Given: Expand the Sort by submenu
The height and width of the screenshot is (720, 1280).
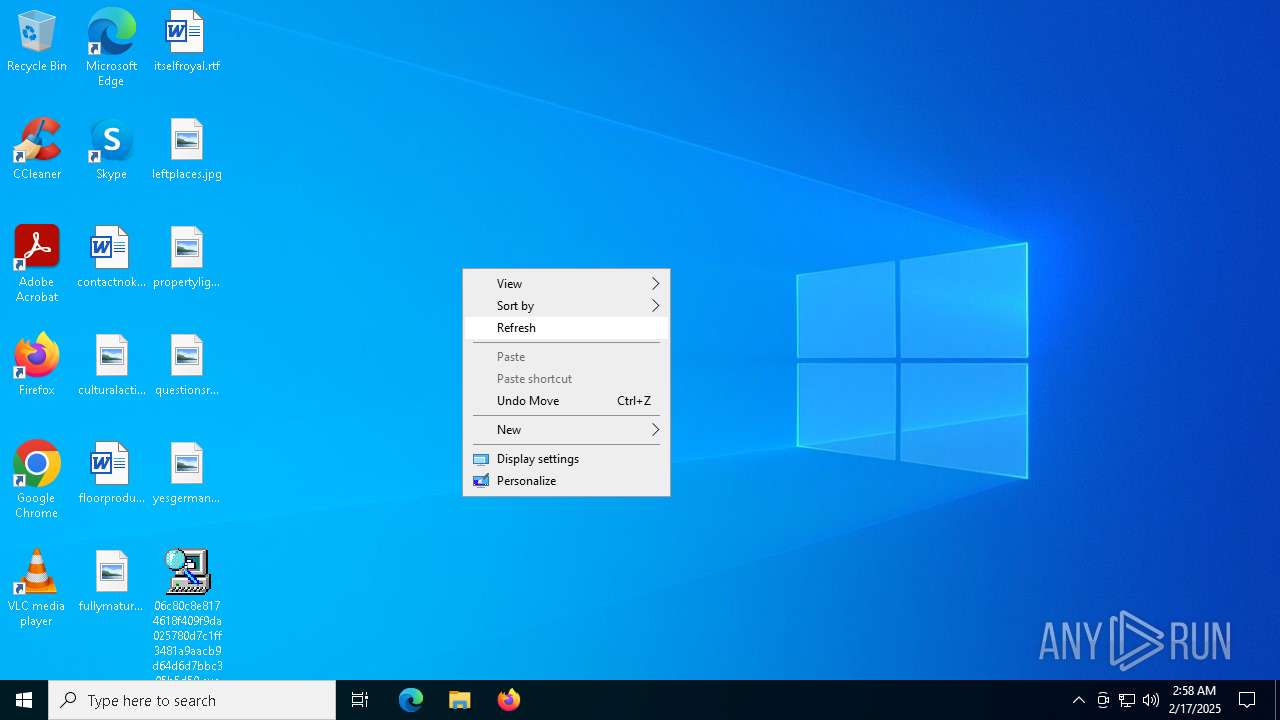Looking at the screenshot, I should point(566,306).
